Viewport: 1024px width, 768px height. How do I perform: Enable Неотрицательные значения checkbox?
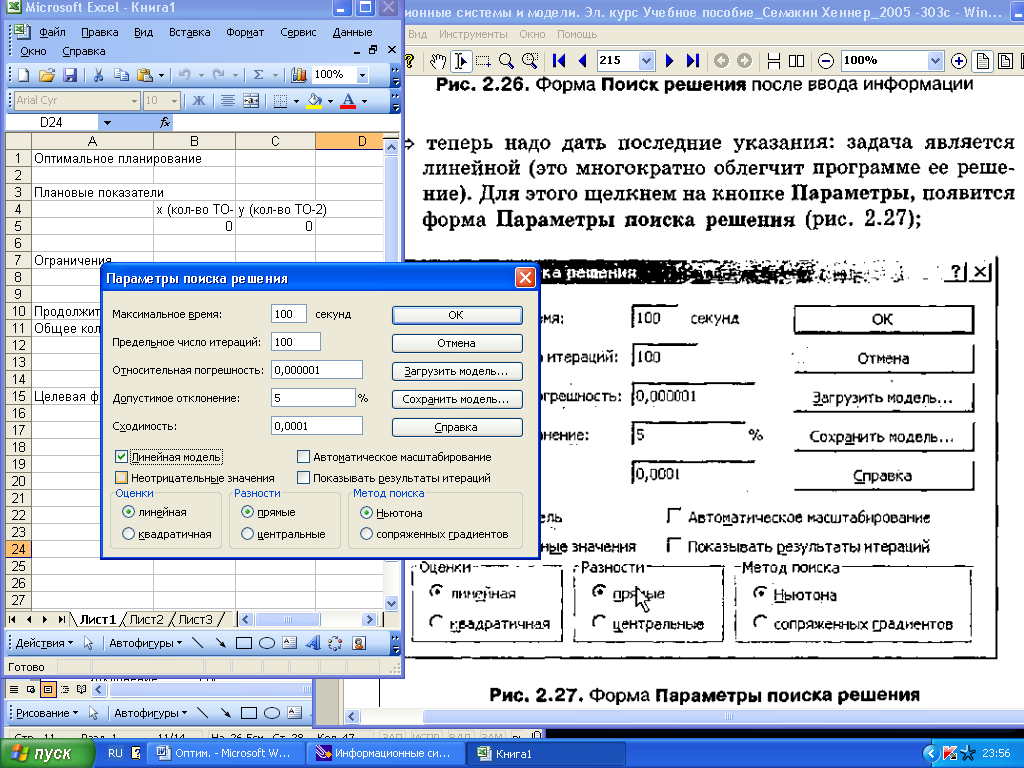point(121,477)
